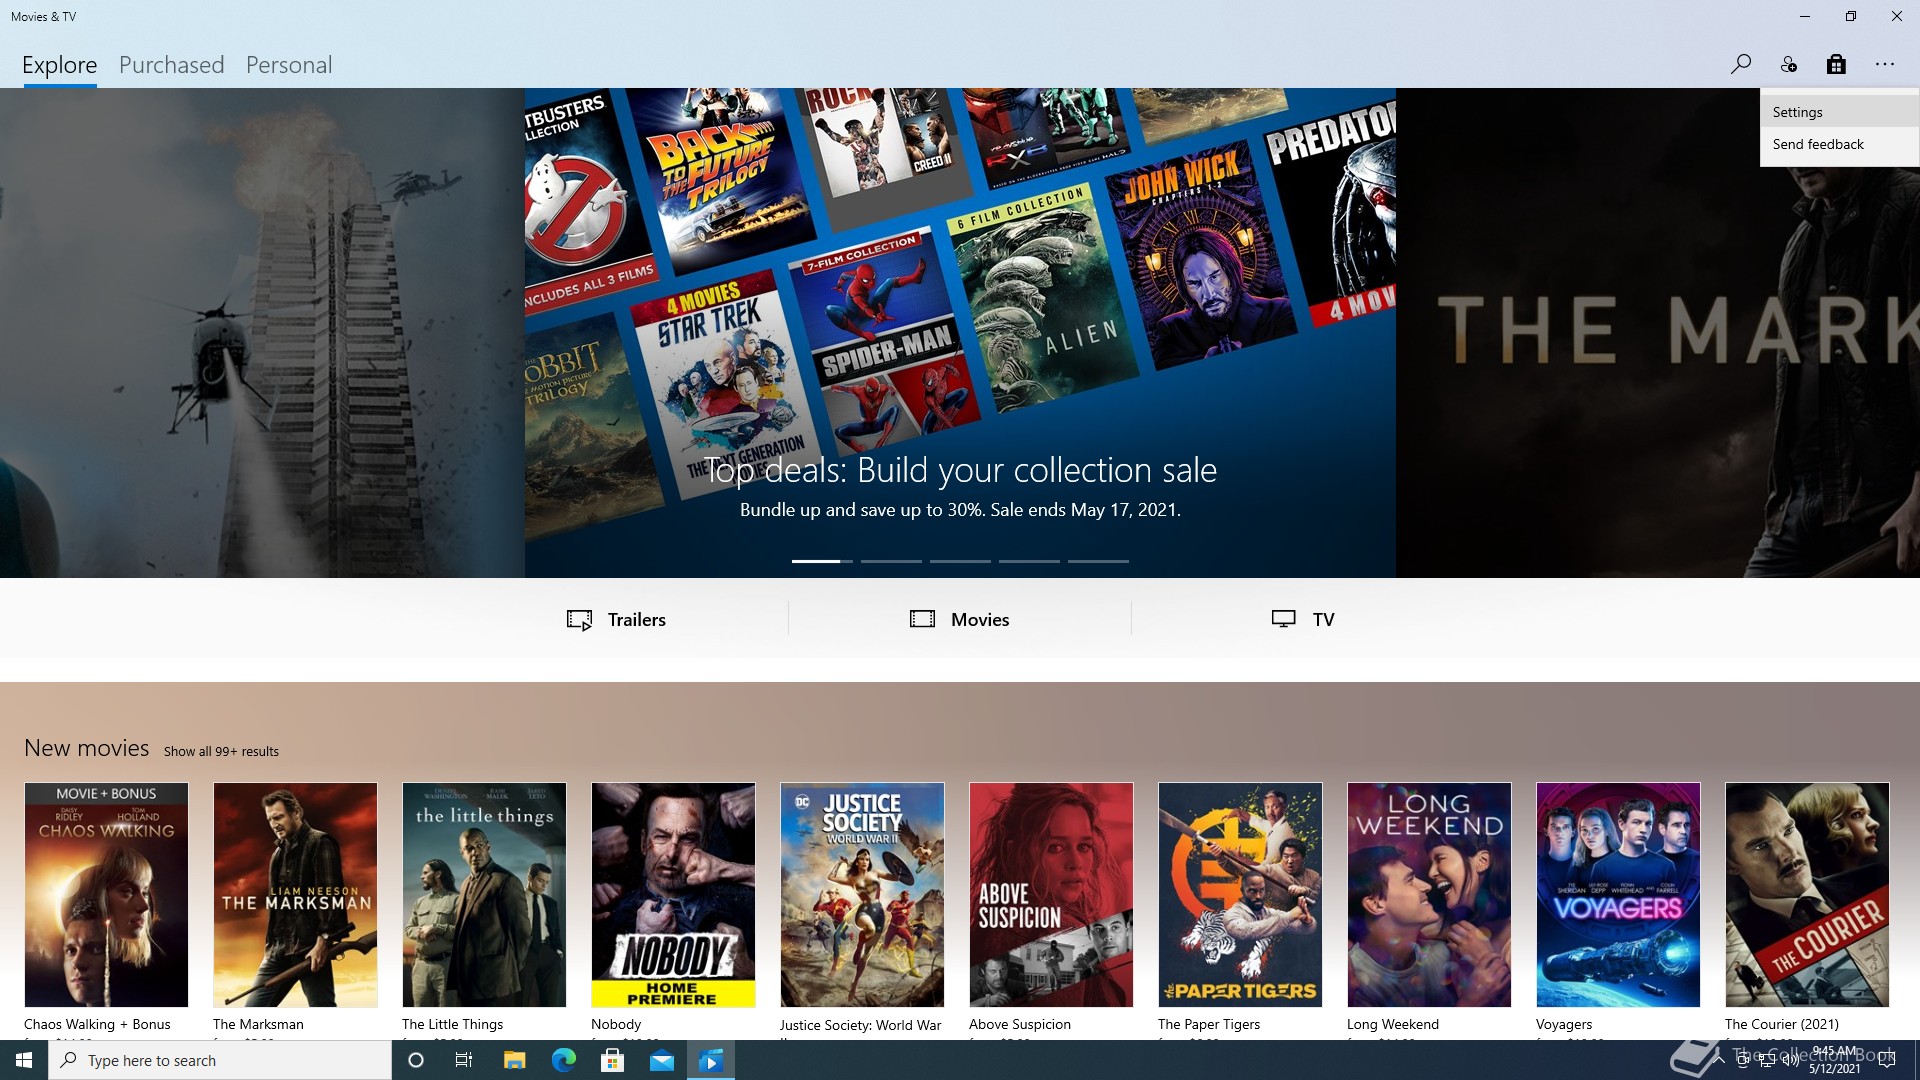The width and height of the screenshot is (1920, 1080).
Task: Click 'Voyagers' title text
Action: [x=1564, y=1024]
